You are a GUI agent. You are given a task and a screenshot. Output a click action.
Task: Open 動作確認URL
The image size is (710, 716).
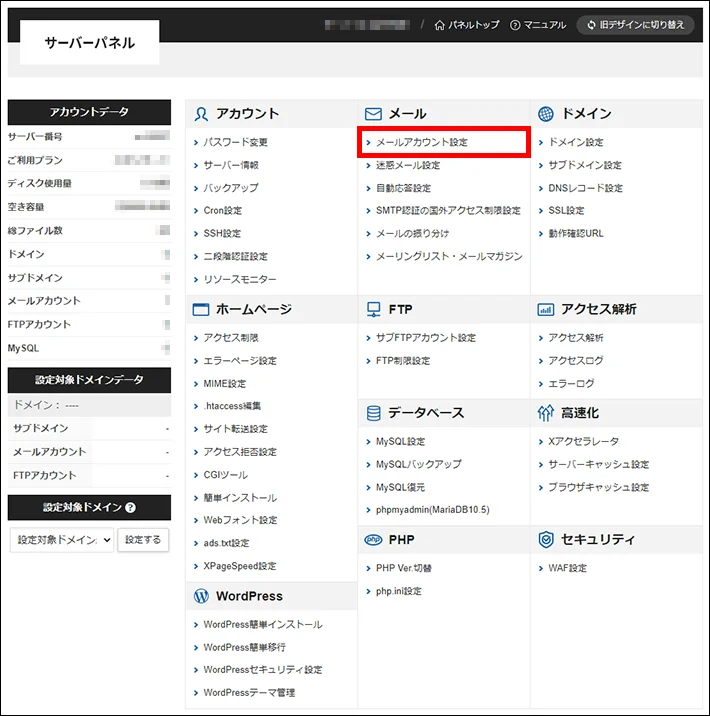pyautogui.click(x=576, y=233)
